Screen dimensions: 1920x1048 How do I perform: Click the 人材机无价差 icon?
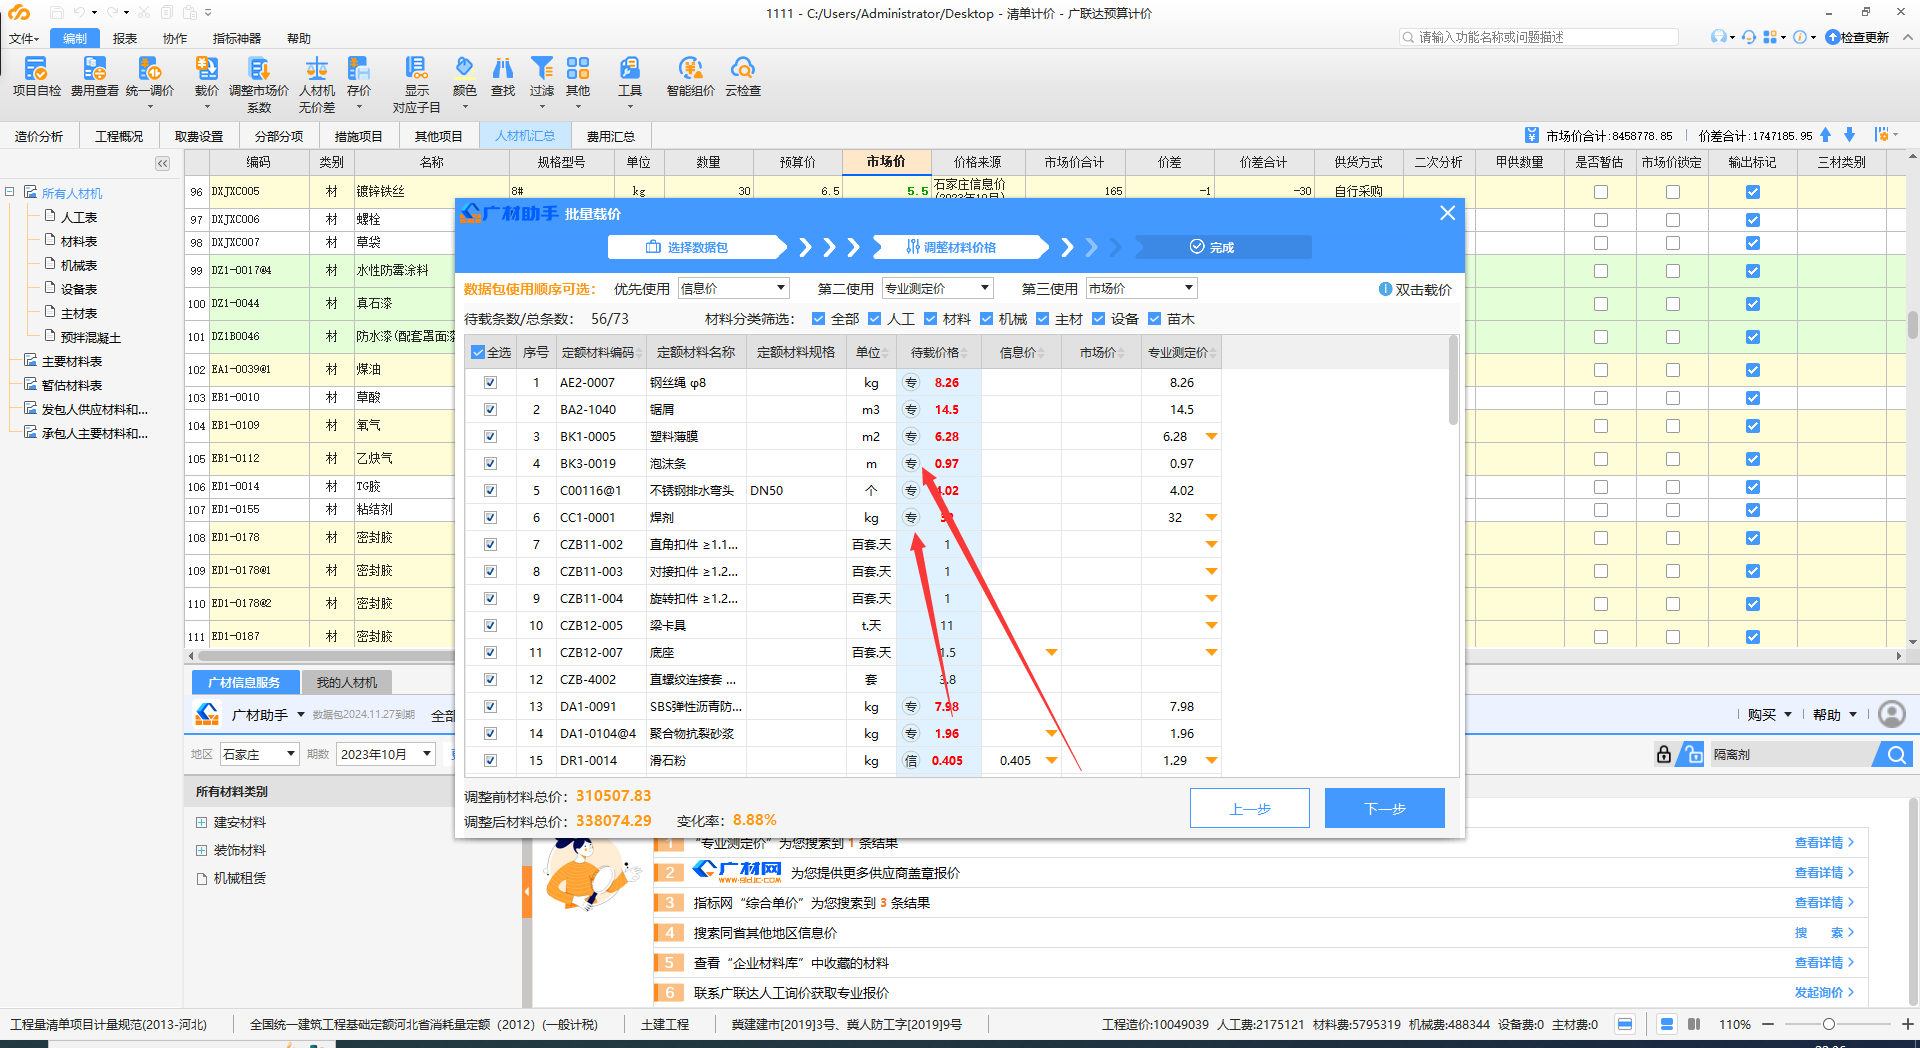pyautogui.click(x=317, y=84)
